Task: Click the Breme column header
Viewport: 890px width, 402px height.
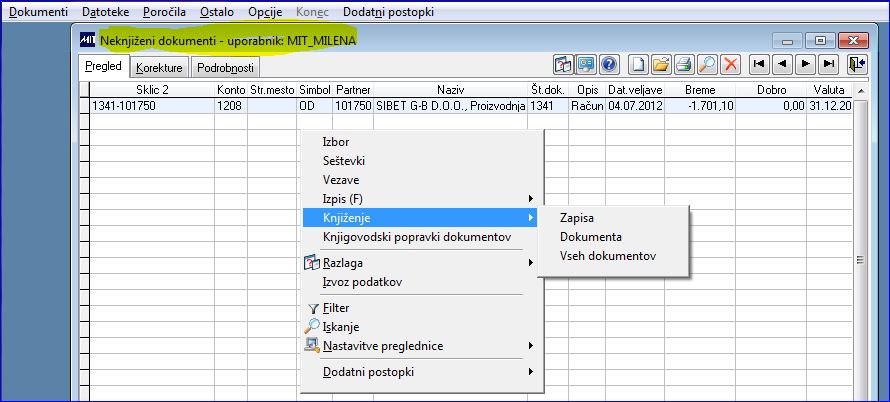Action: [700, 90]
